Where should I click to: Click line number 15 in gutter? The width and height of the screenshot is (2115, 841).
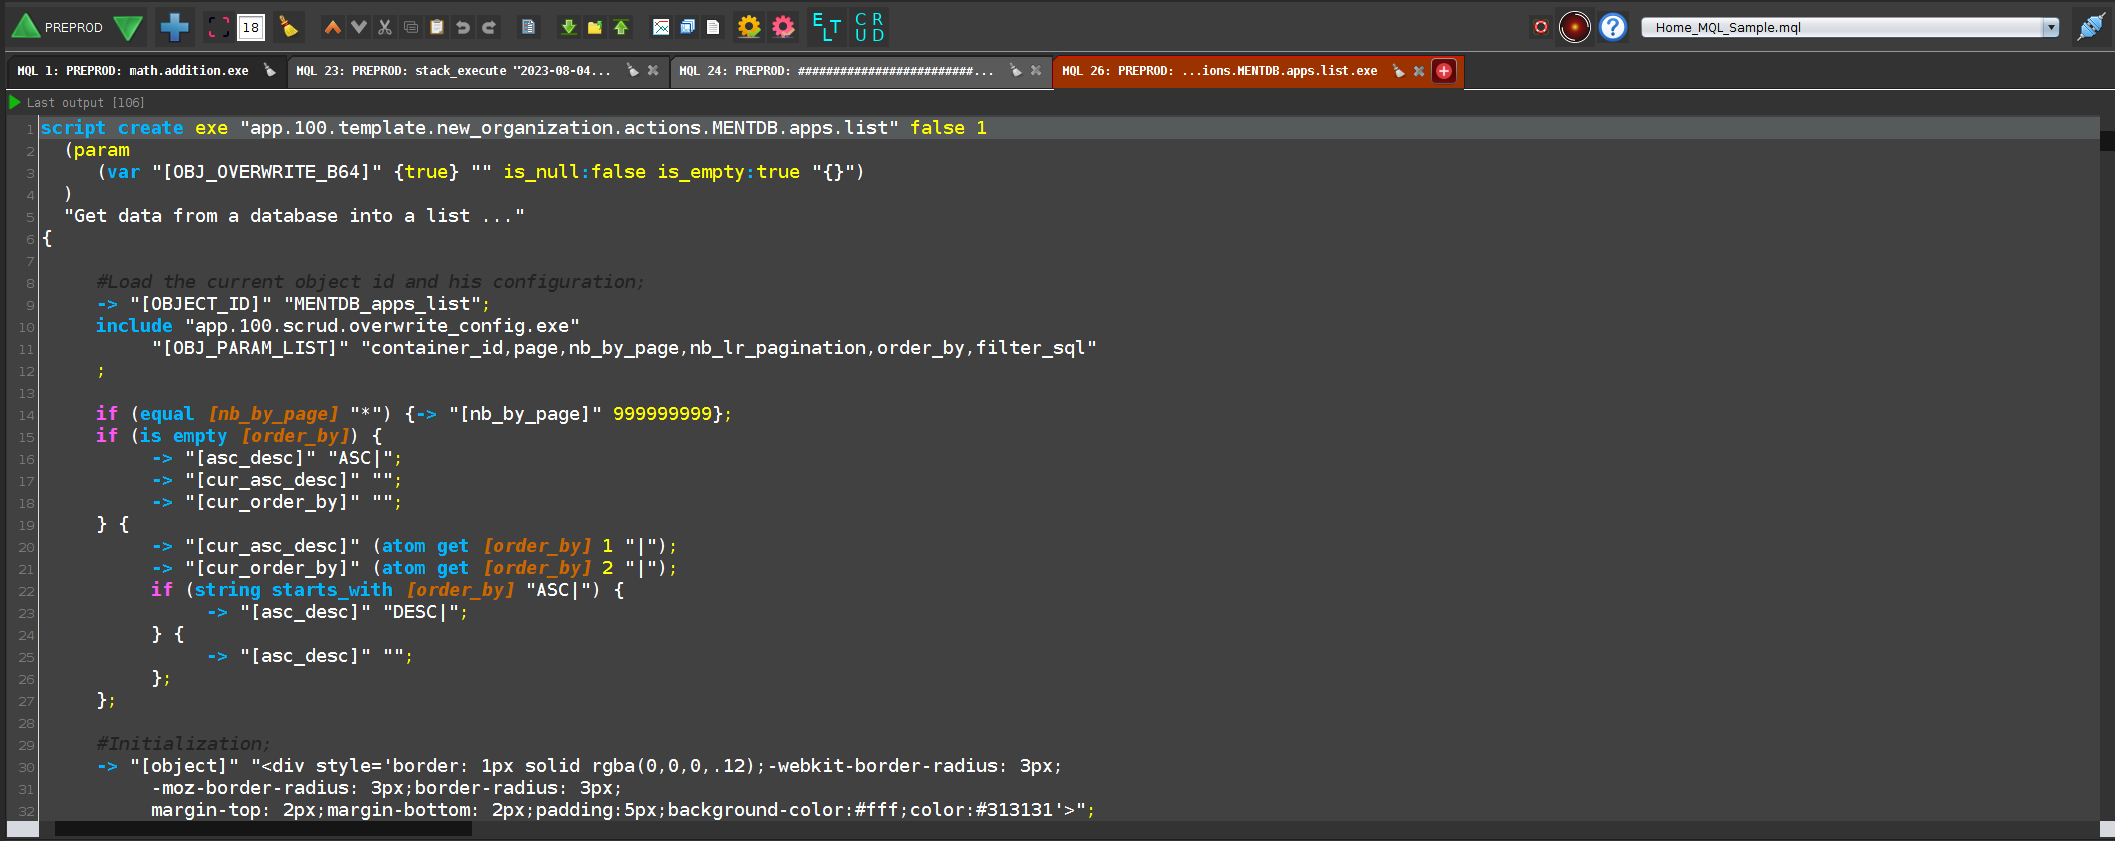pos(26,437)
